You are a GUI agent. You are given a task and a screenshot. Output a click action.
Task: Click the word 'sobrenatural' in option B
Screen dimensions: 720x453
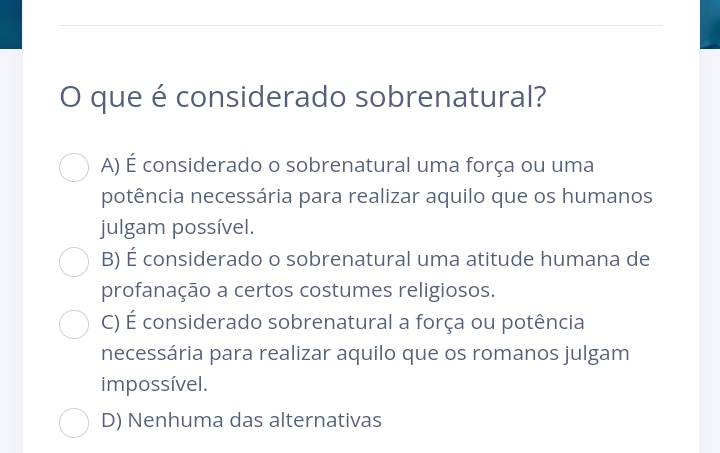(x=349, y=259)
